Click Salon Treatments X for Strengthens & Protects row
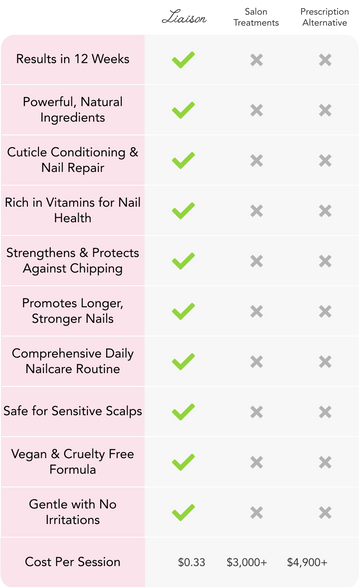360x588 pixels. (256, 261)
